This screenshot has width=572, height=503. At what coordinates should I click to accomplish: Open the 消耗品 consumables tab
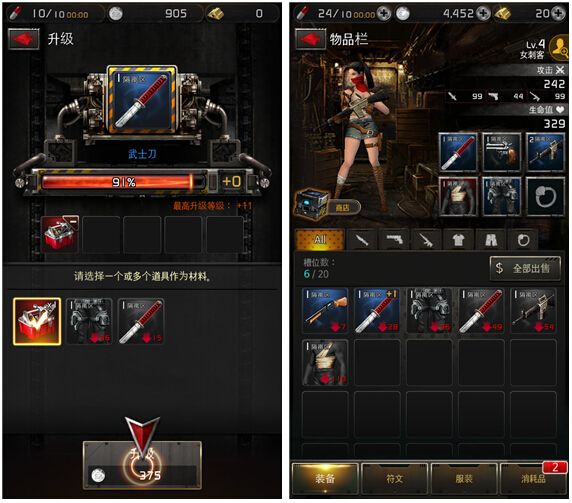click(x=533, y=478)
